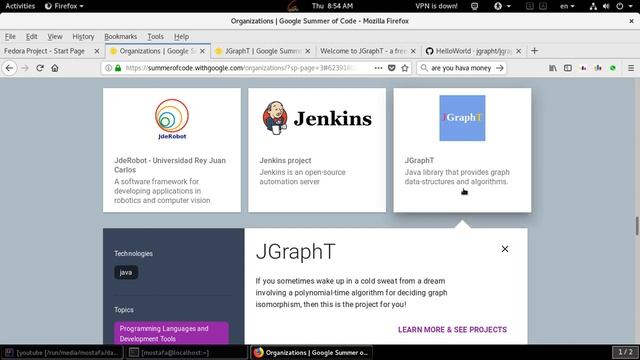Close the Fedora Project tab
640x360 pixels.
point(97,51)
